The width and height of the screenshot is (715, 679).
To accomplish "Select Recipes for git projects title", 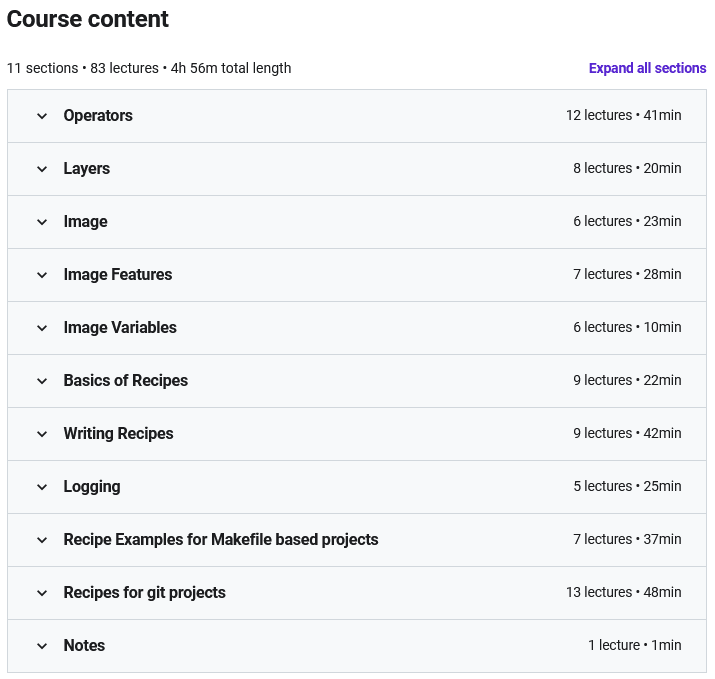I will click(x=144, y=592).
